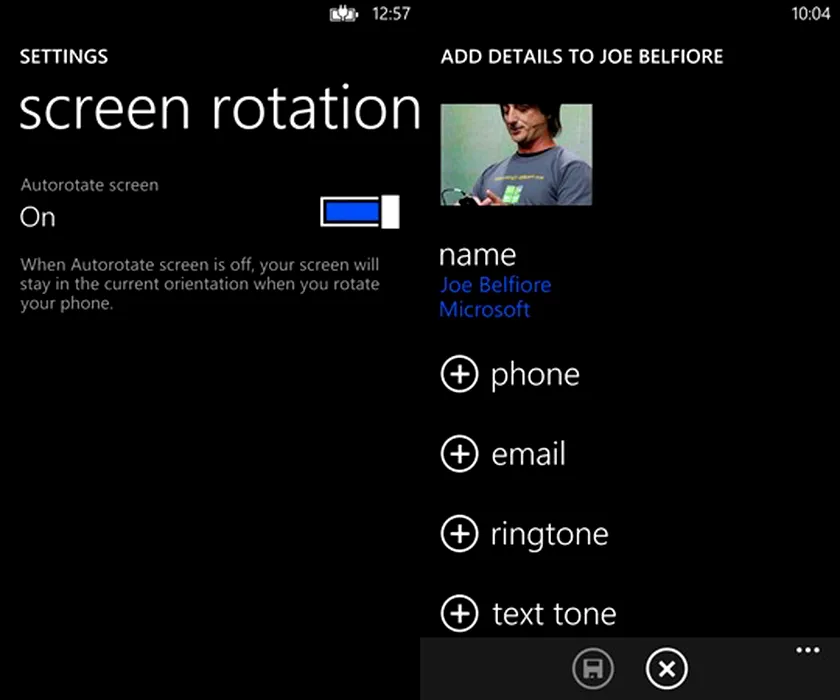Select the text tone label
840x700 pixels.
[554, 614]
